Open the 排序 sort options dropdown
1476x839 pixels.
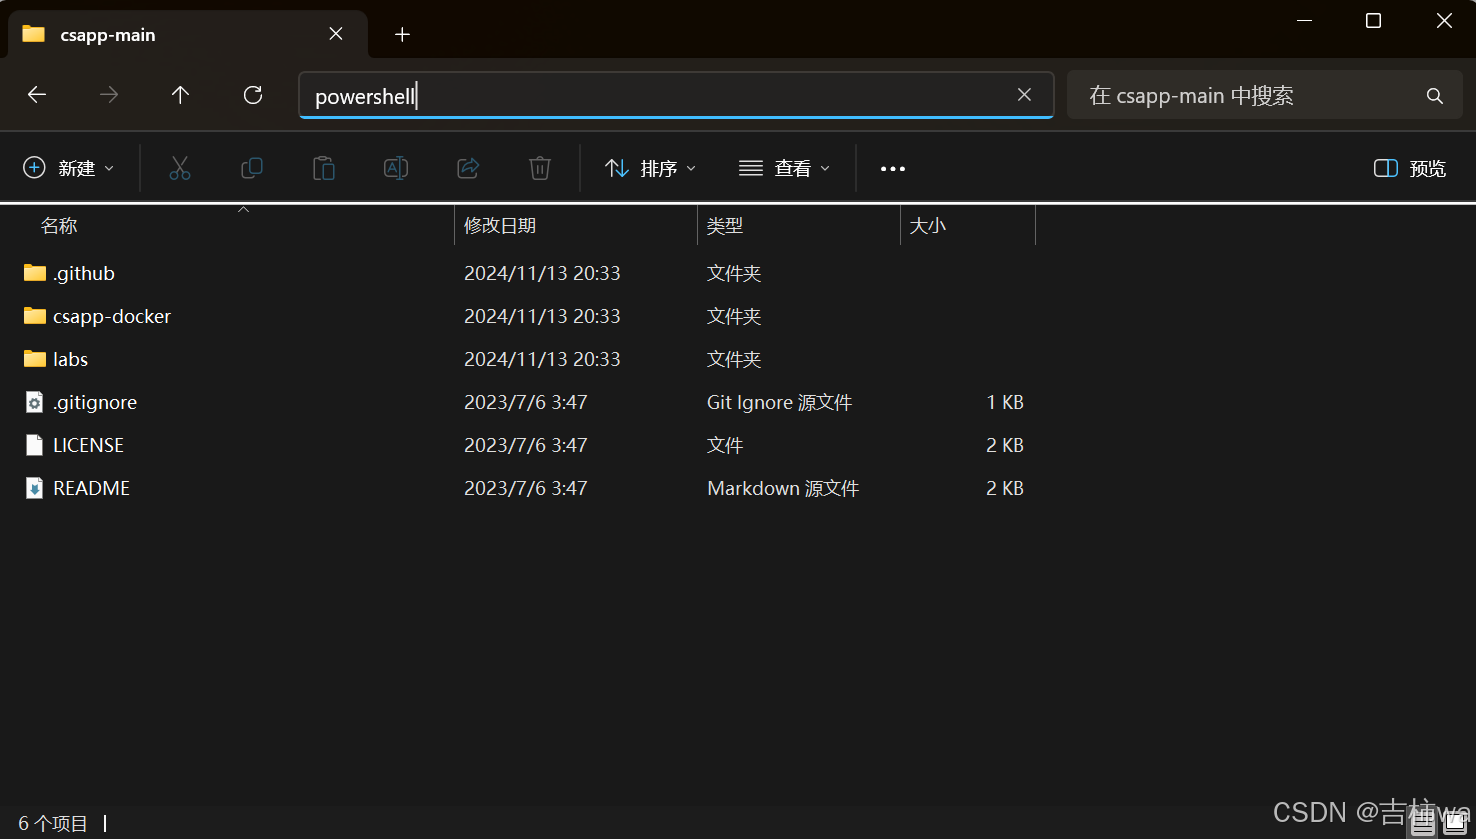click(x=649, y=168)
